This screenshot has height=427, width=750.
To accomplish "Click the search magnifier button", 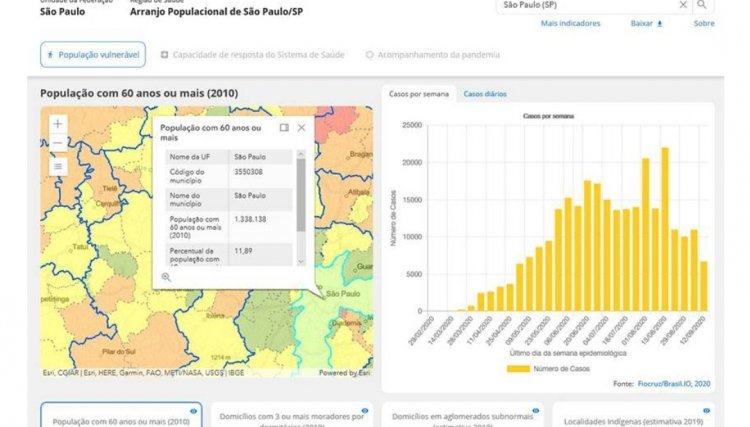I will 702,5.
